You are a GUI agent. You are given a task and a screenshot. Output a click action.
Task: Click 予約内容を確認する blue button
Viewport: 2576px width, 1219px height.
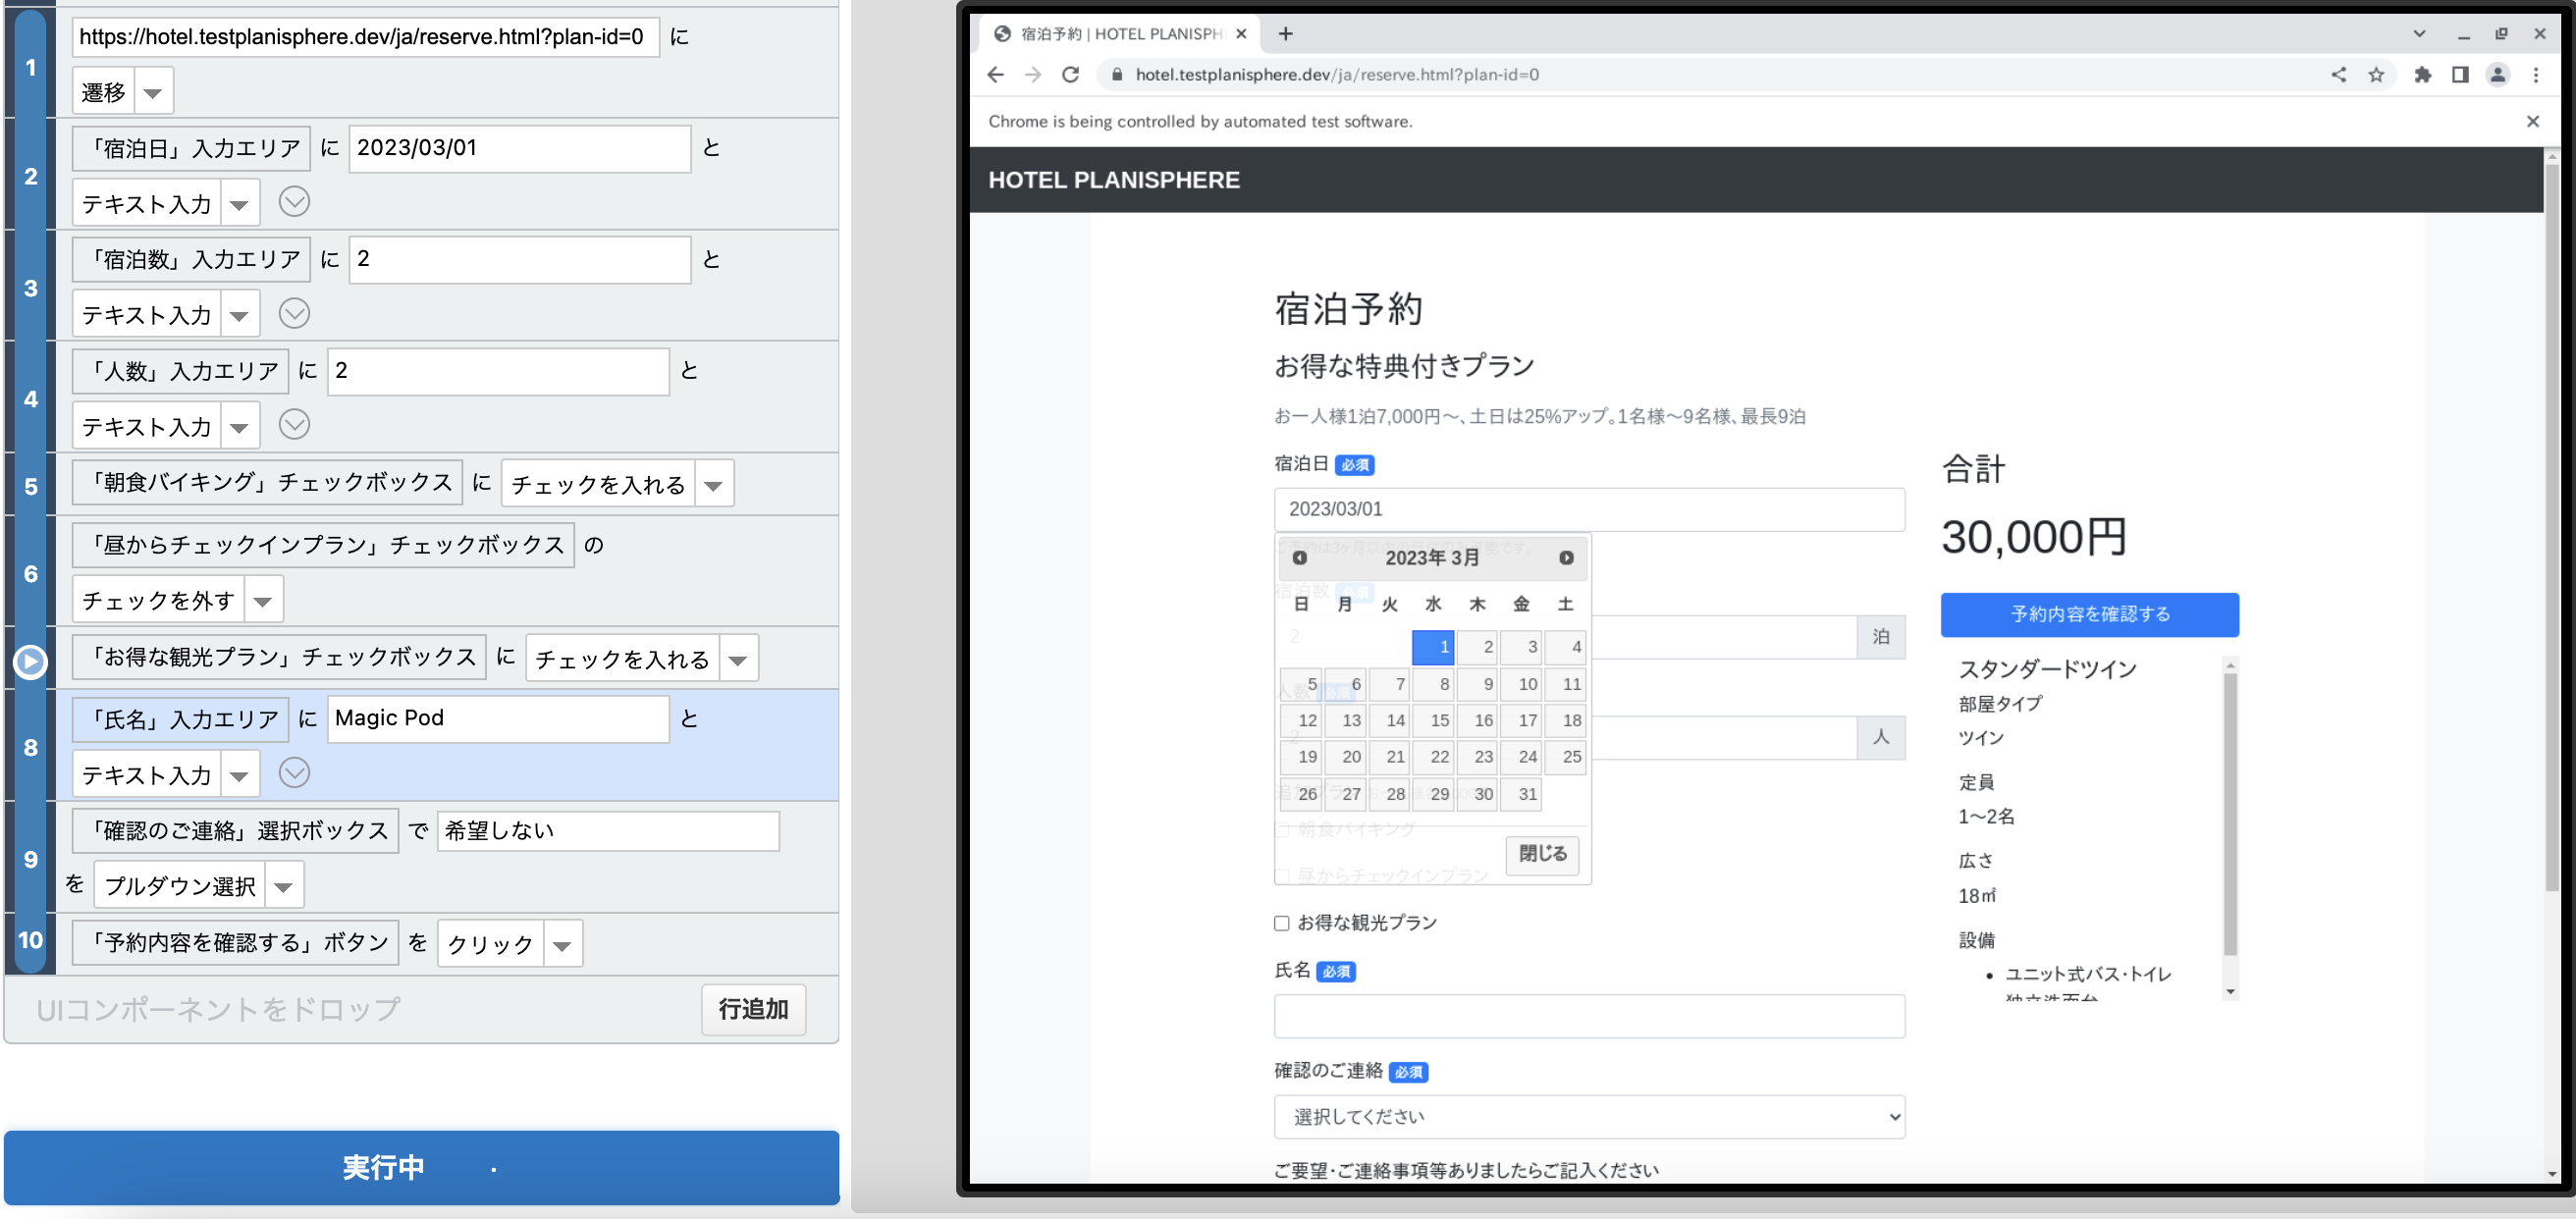point(2089,614)
